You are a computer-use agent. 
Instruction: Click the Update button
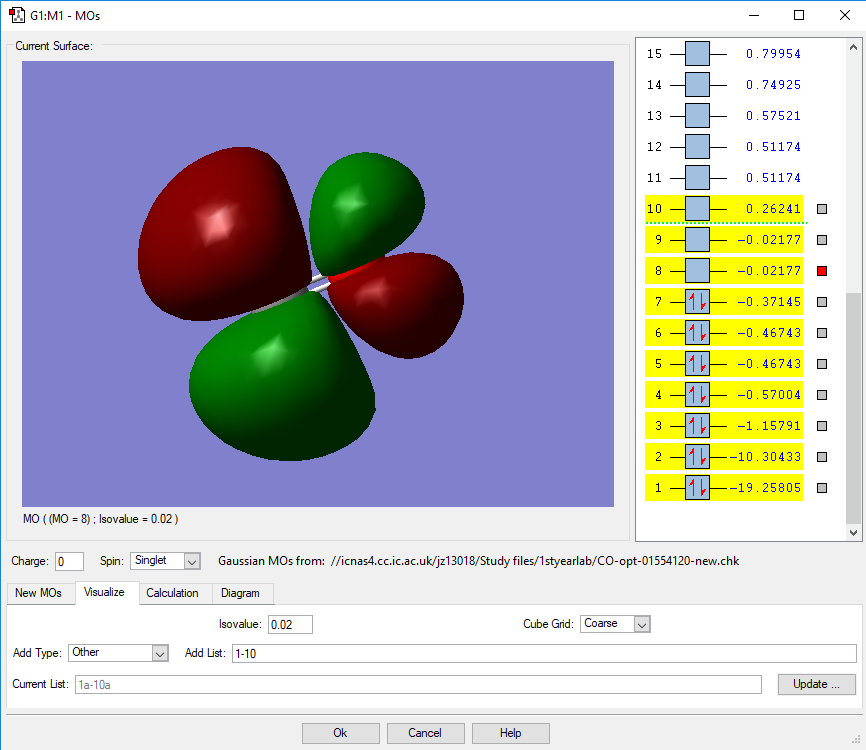click(816, 684)
